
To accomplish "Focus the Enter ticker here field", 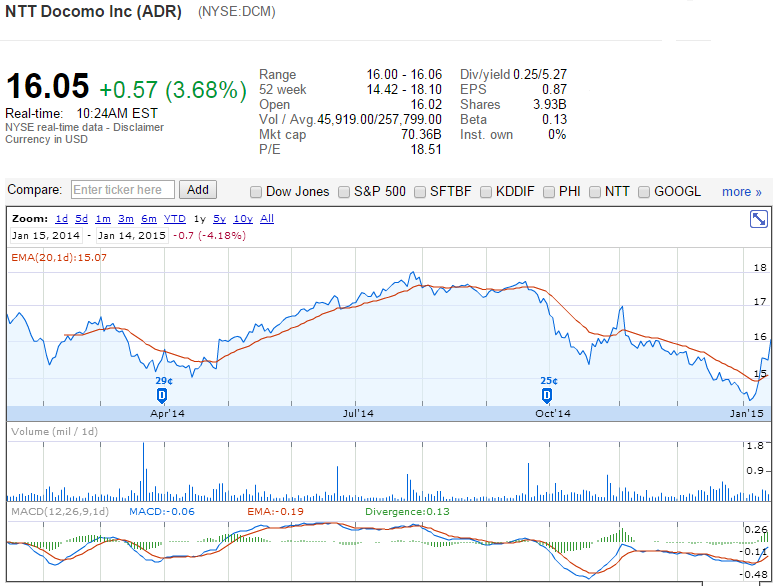I will coord(123,190).
